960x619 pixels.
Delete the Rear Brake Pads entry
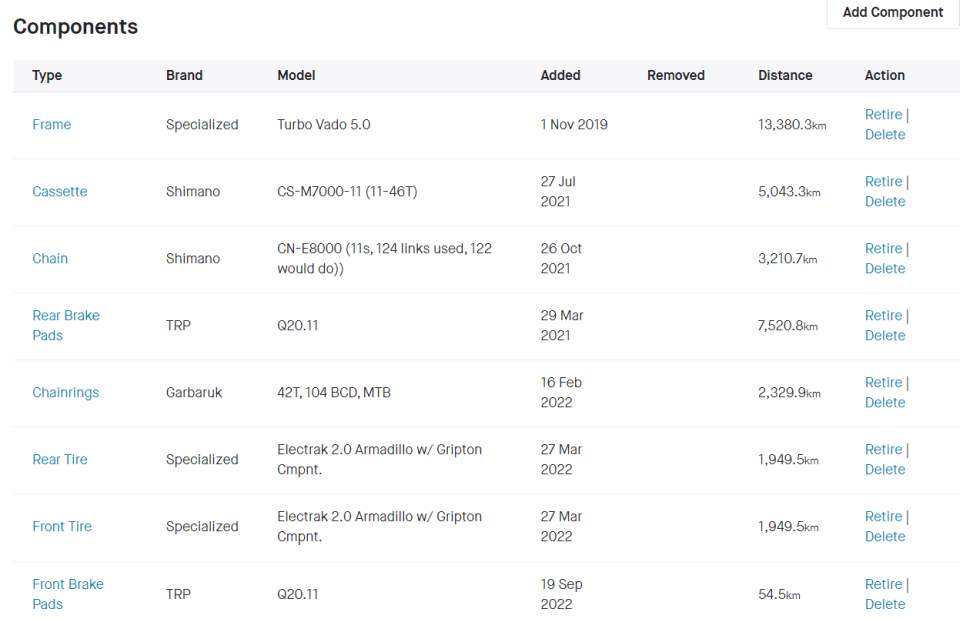(885, 336)
